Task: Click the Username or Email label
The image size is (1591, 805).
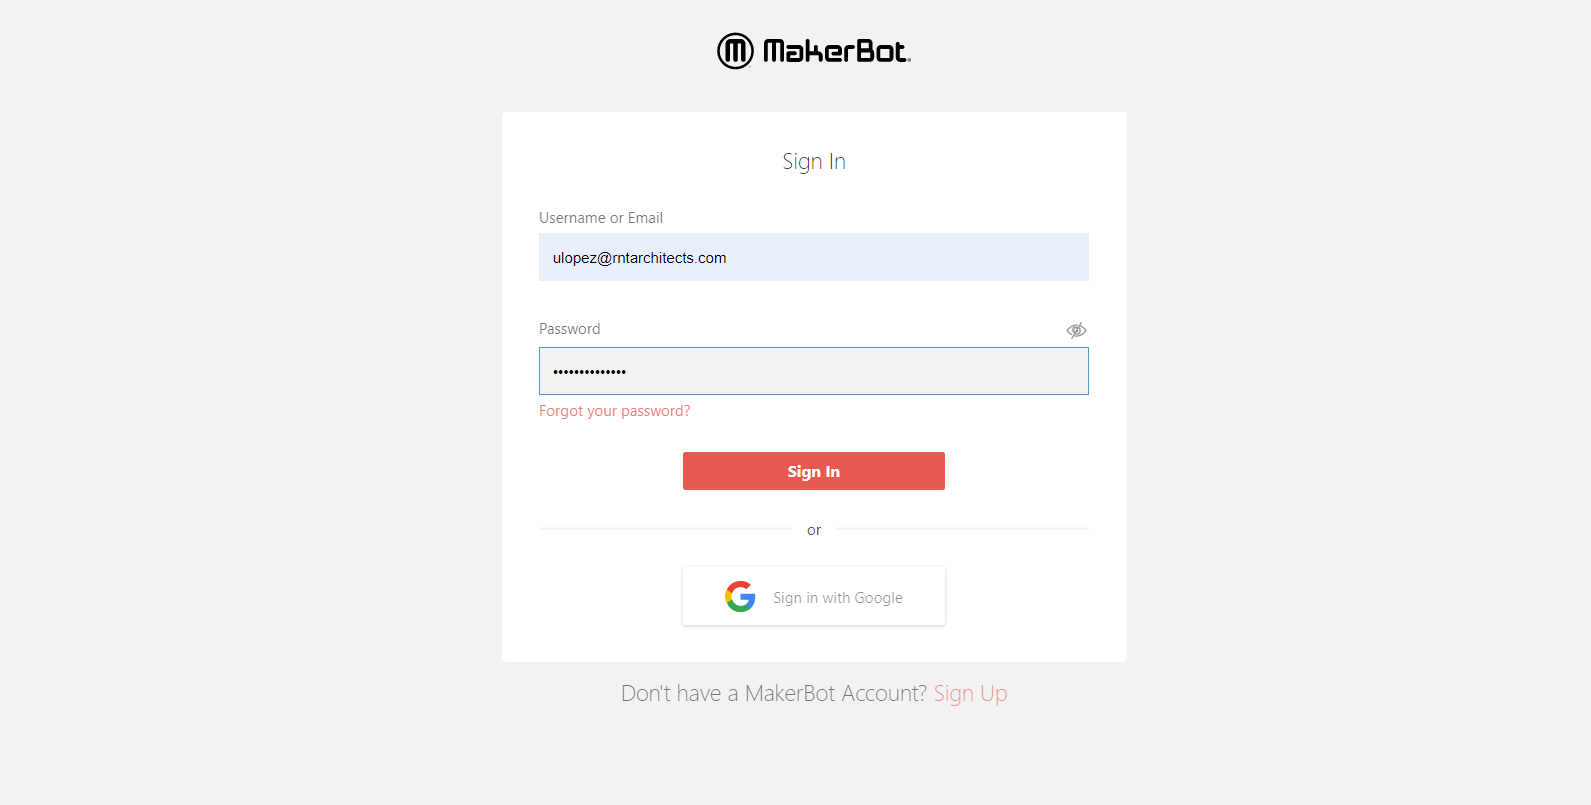Action: coord(601,218)
